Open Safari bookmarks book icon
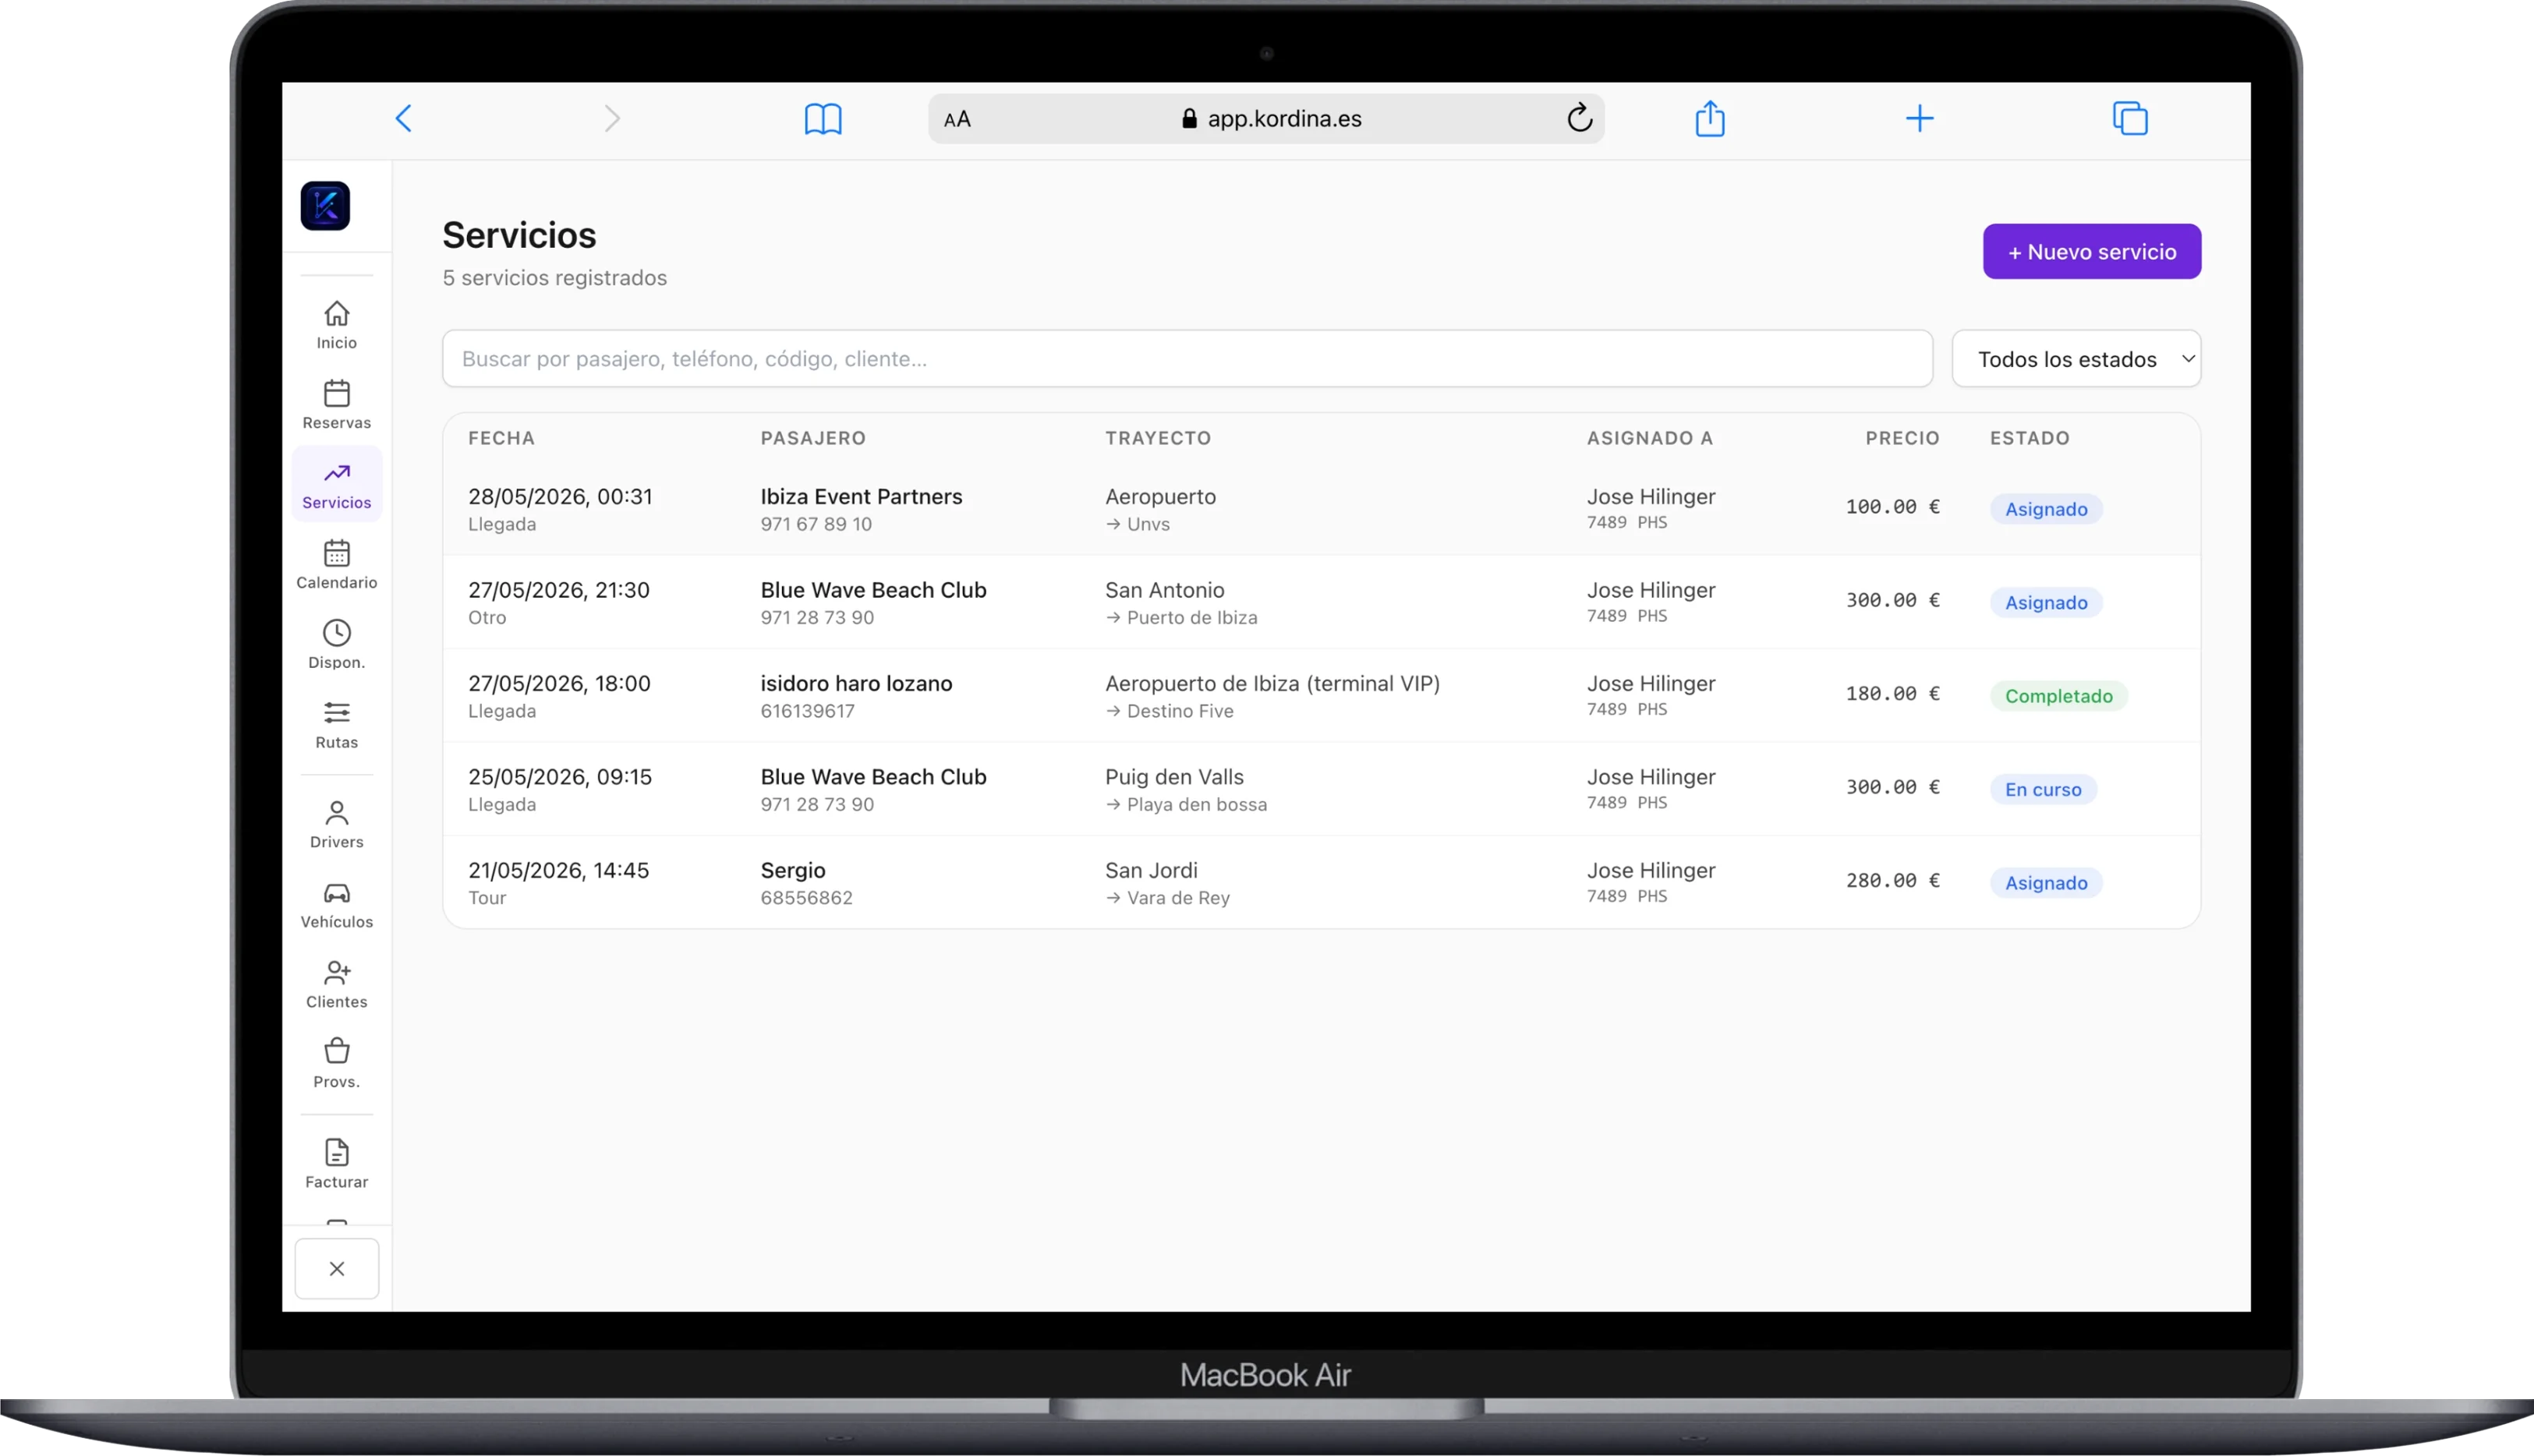2534x1456 pixels. (x=823, y=119)
